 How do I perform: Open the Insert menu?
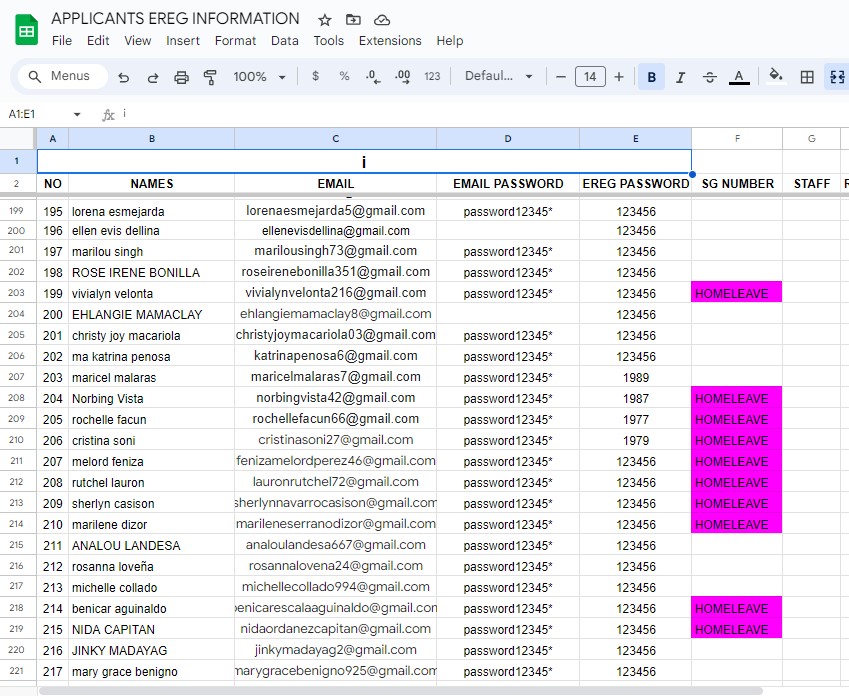(x=183, y=41)
